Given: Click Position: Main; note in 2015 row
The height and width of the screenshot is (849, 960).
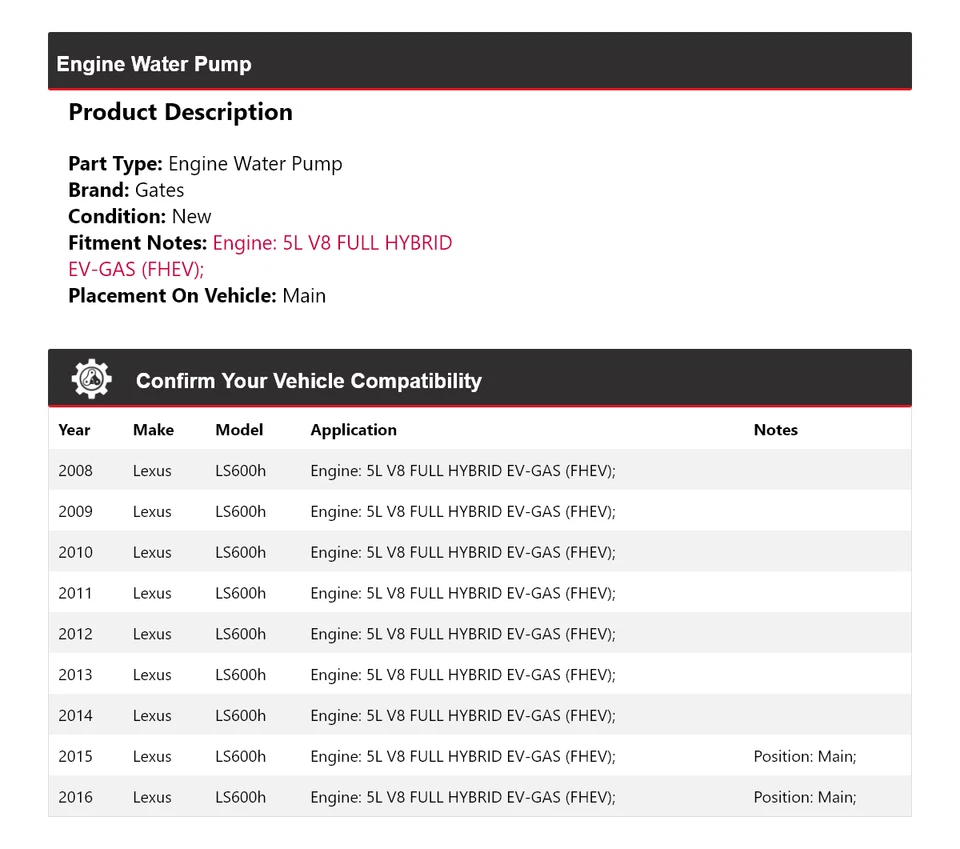Looking at the screenshot, I should (805, 756).
